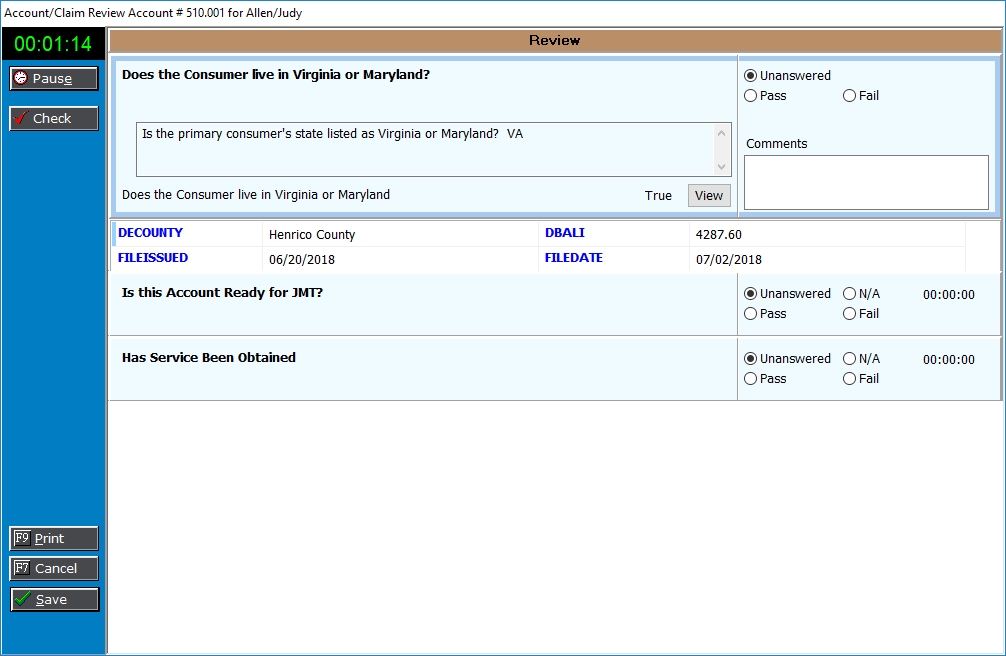Viewport: 1006px width, 656px height.
Task: Click the Review header bar
Action: point(554,41)
